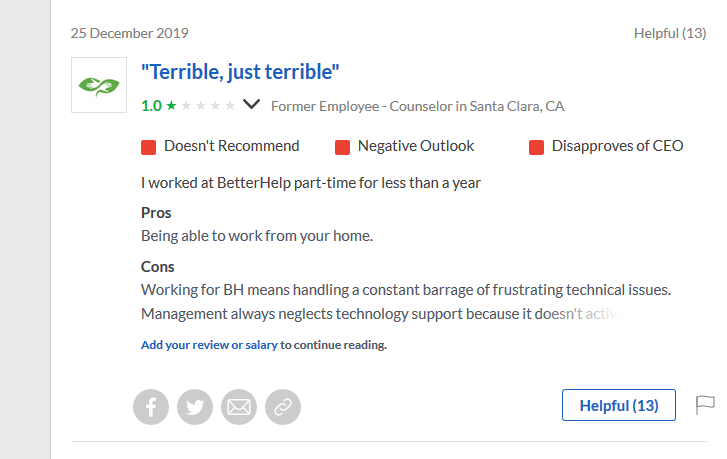
Task: Click the Doesn't Recommend red square
Action: (149, 147)
